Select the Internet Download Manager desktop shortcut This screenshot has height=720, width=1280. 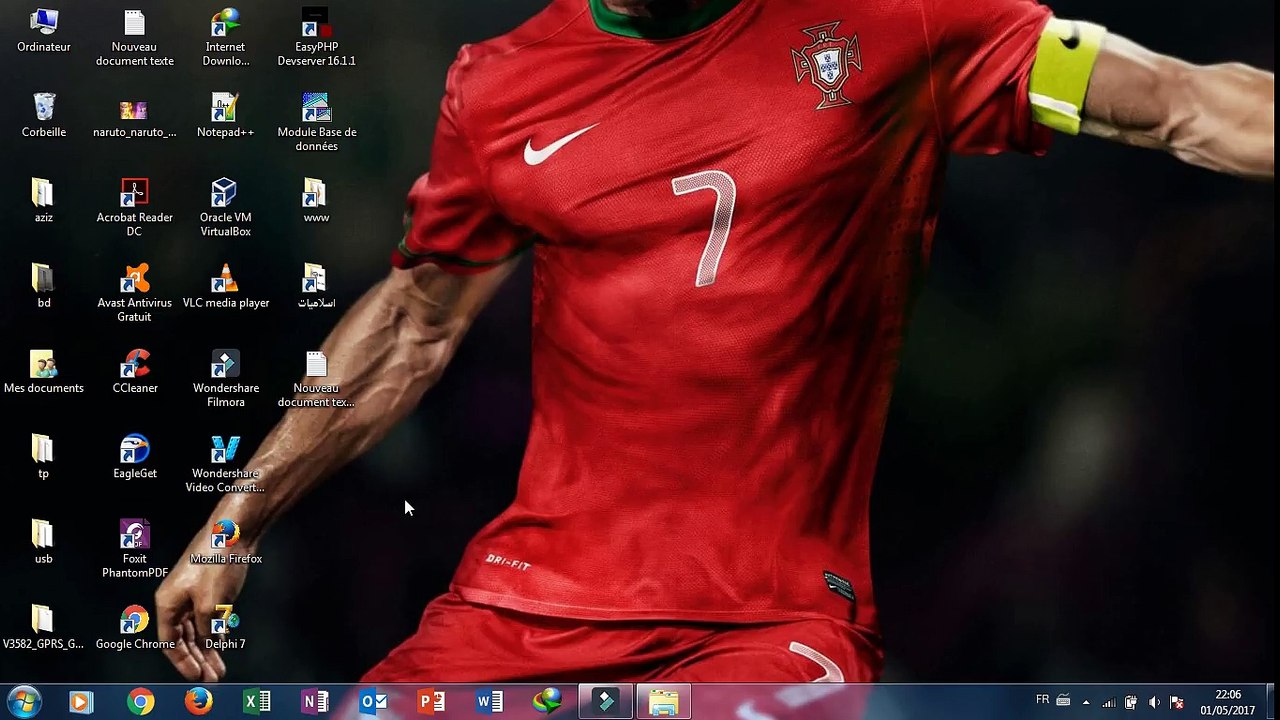[x=226, y=38]
